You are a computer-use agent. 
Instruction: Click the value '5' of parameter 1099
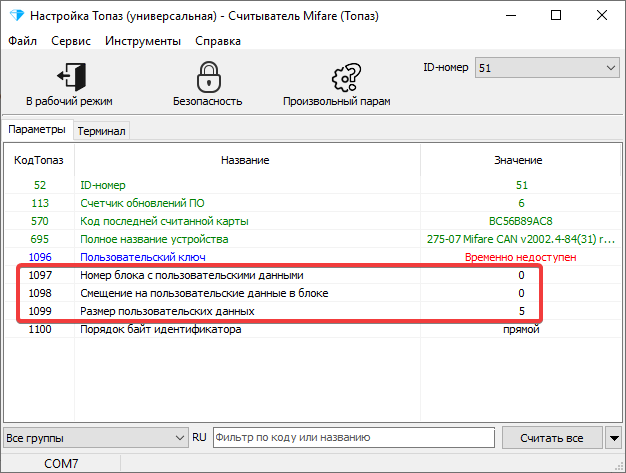point(521,311)
